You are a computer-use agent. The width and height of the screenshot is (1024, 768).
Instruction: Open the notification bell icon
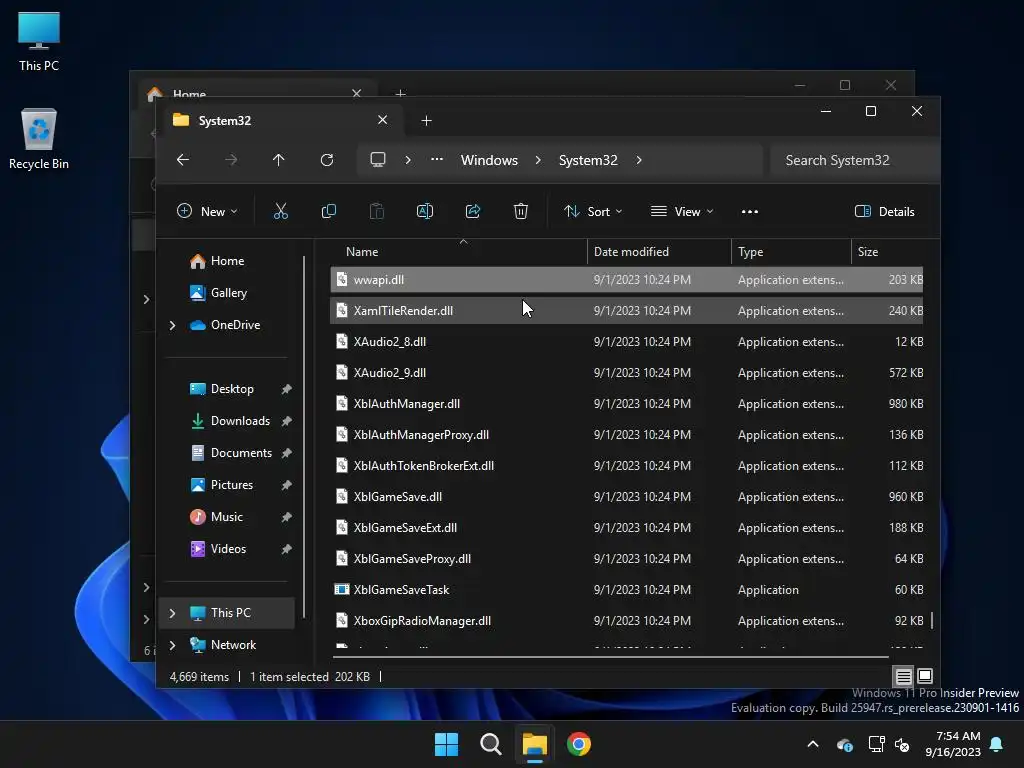tap(997, 744)
